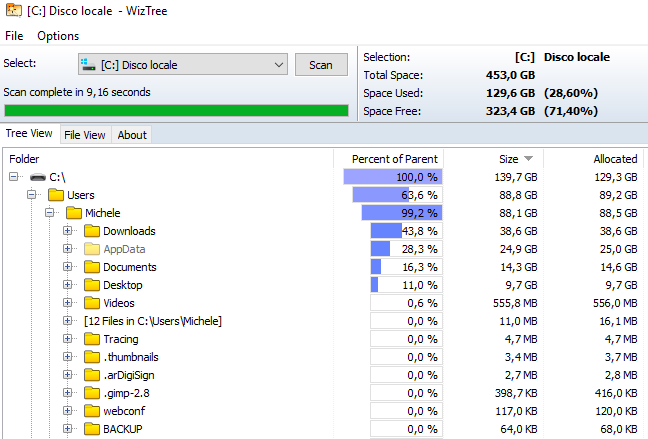Open the Options menu
The image size is (648, 439).
[x=58, y=36]
